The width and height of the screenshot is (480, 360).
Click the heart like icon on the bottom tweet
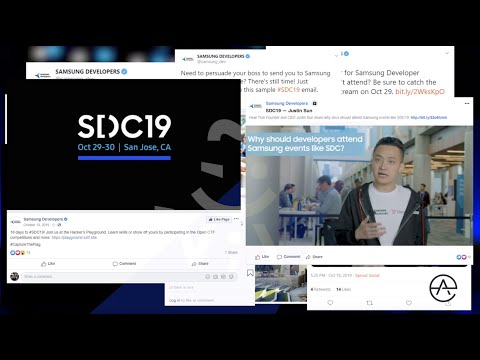click(x=409, y=303)
